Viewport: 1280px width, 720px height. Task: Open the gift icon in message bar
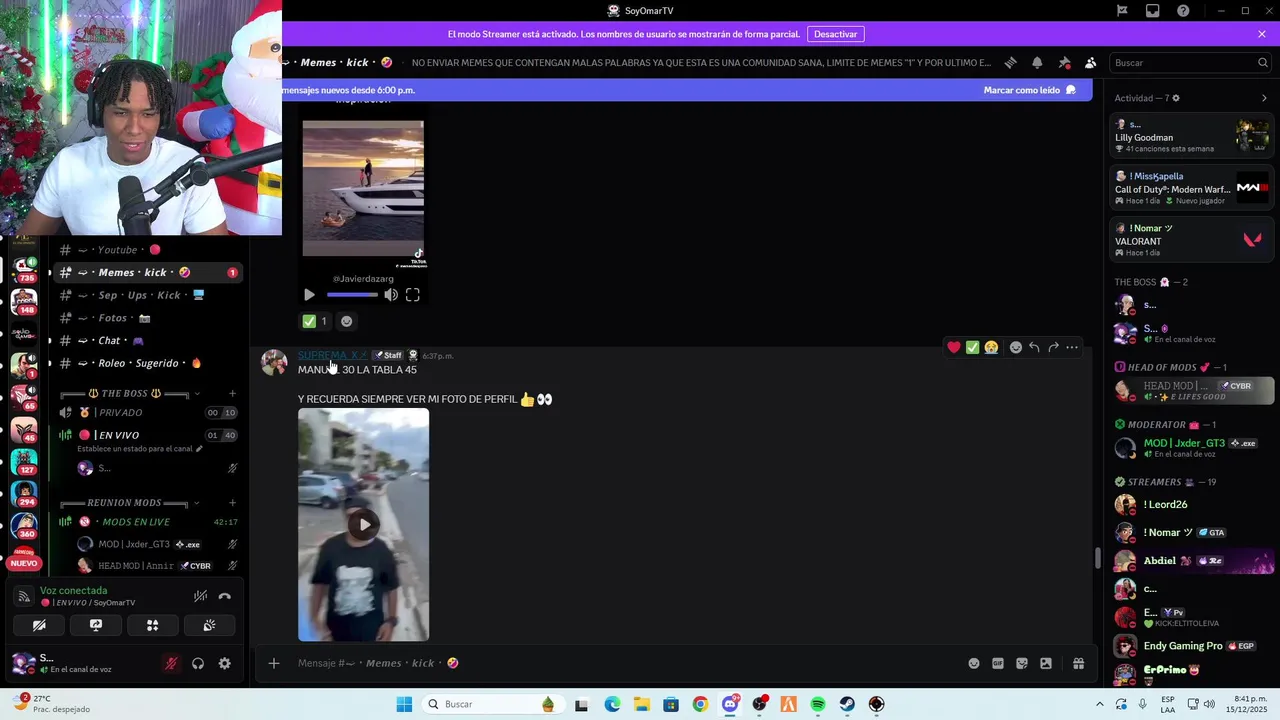pyautogui.click(x=1079, y=663)
